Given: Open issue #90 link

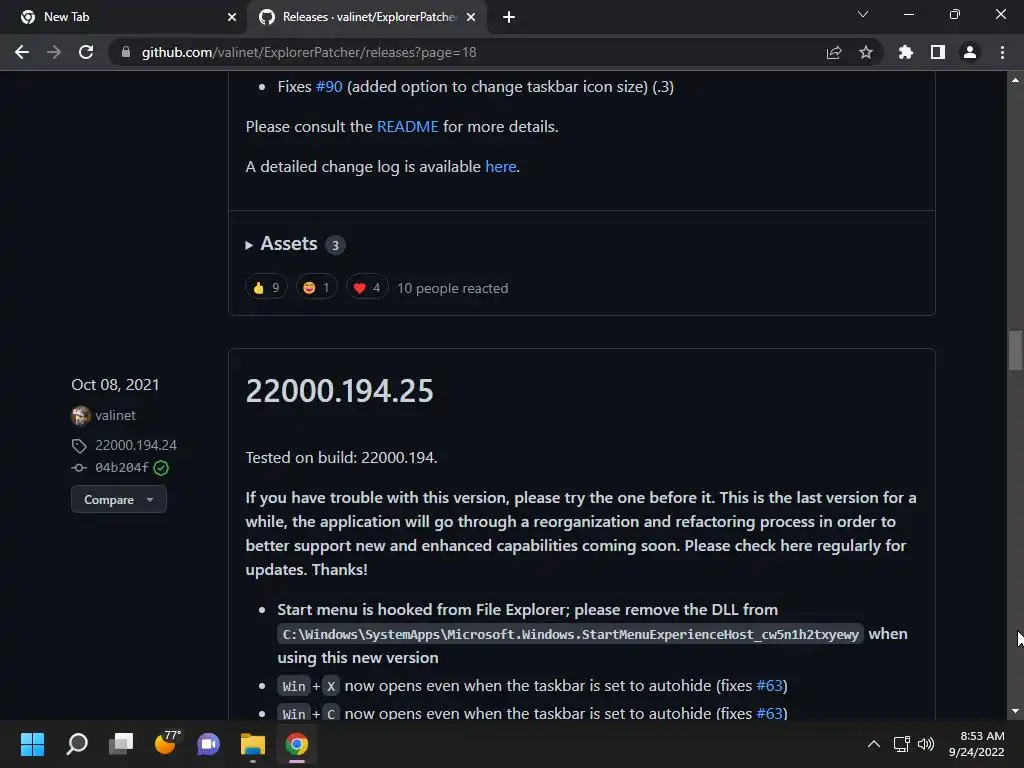Looking at the screenshot, I should click(328, 87).
